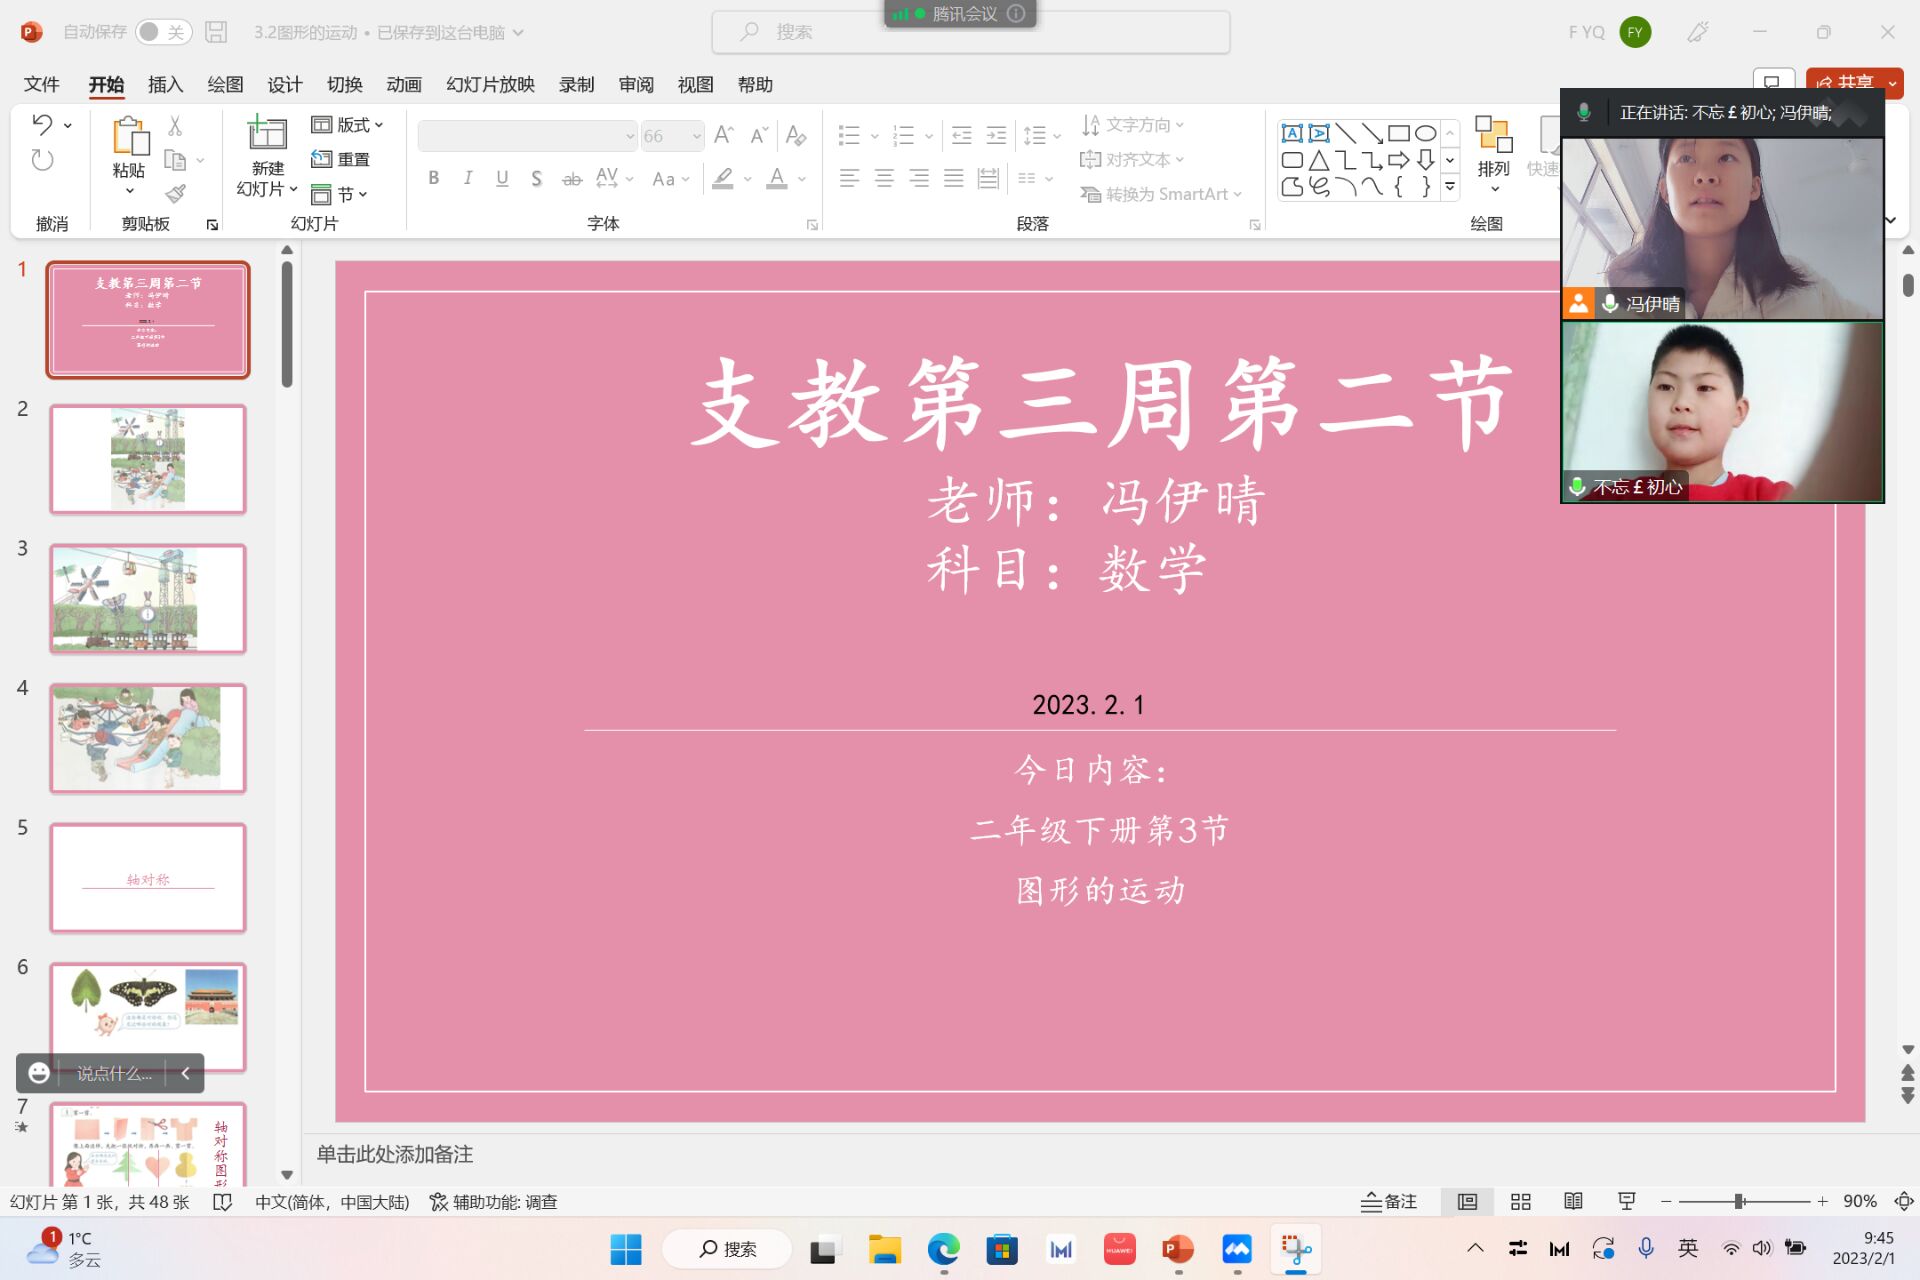This screenshot has height=1280, width=1920.
Task: Open the Section dropdown
Action: coord(340,194)
